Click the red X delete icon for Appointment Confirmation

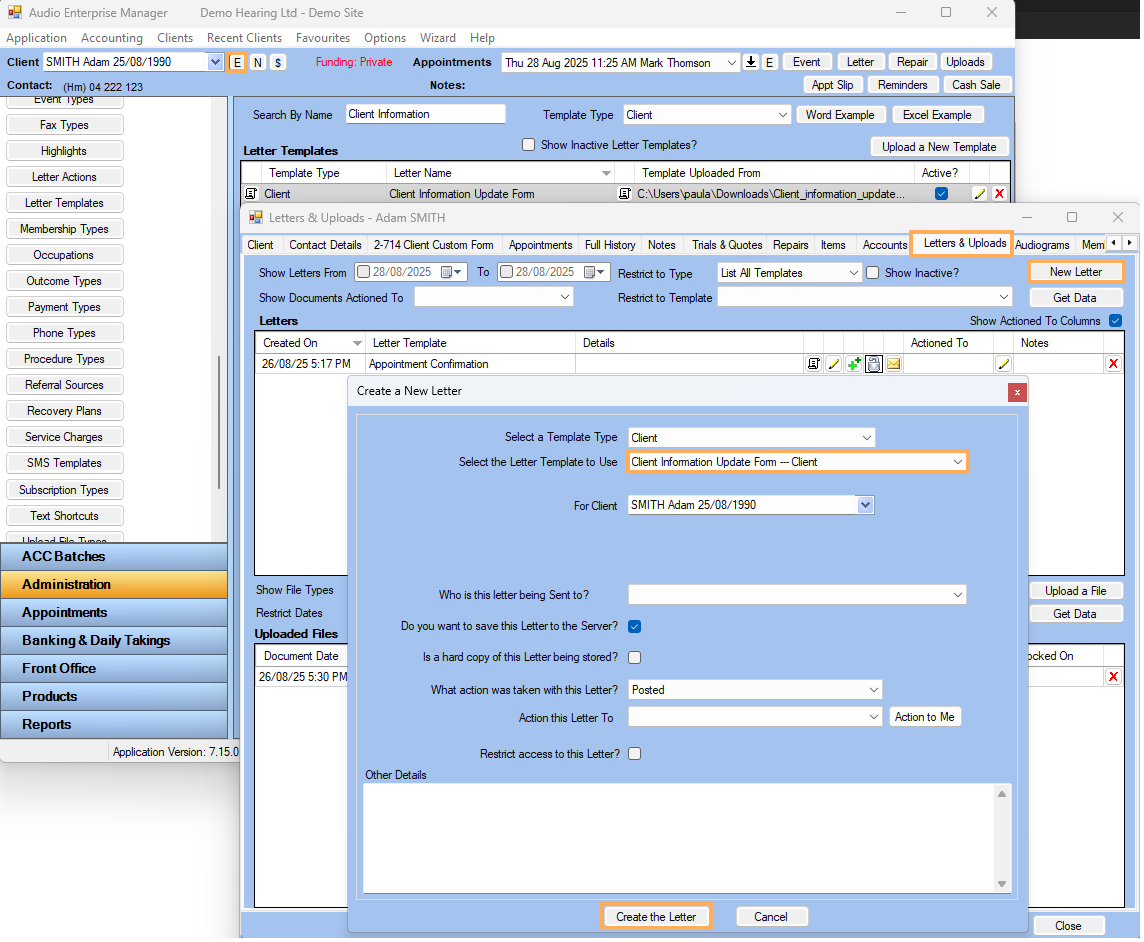(x=1113, y=365)
